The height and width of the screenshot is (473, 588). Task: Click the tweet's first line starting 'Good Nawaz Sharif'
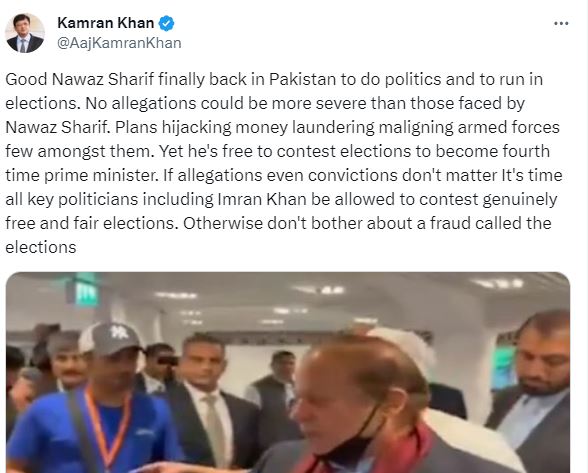tap(274, 79)
